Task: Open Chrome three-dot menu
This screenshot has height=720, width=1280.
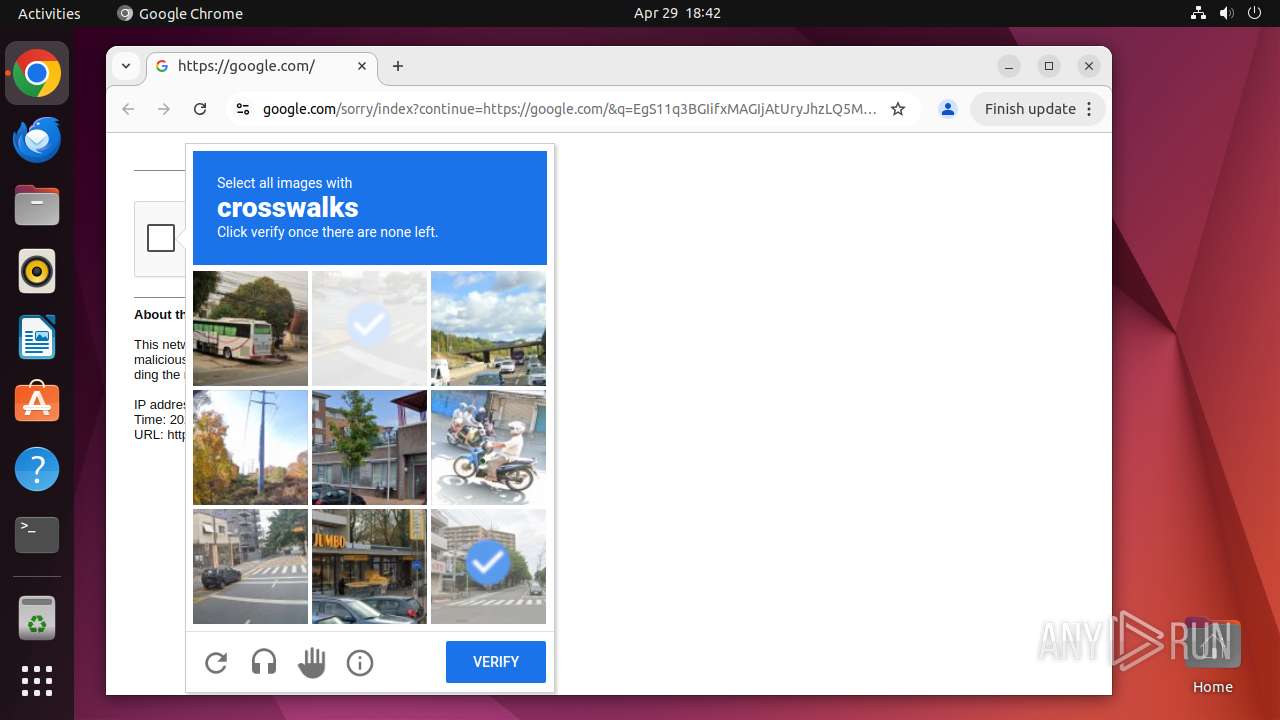Action: 1090,109
